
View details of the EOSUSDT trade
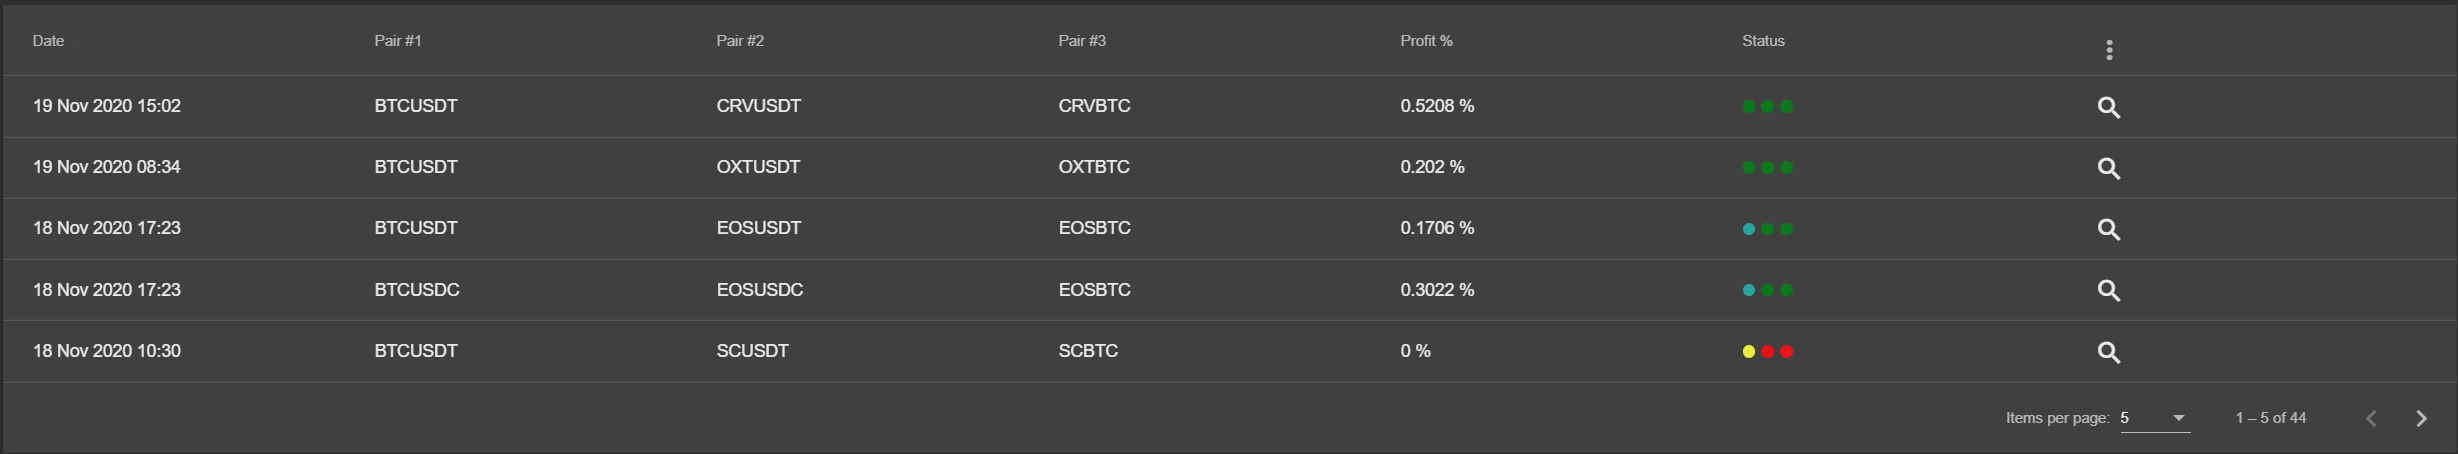point(2108,229)
